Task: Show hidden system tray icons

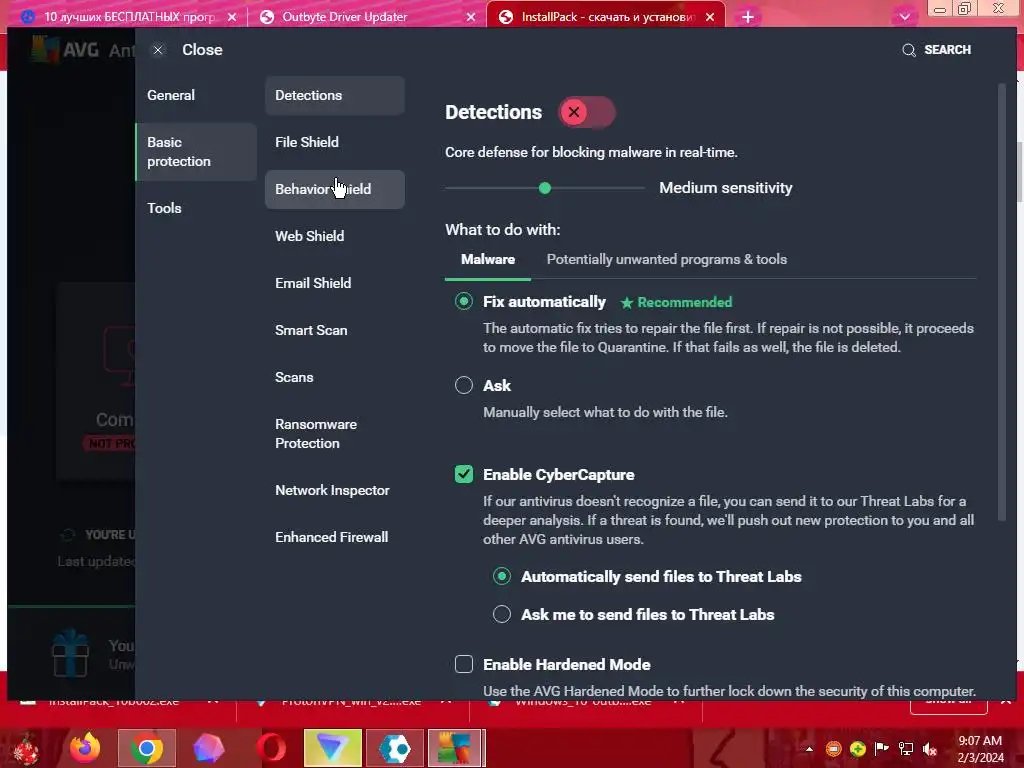Action: pyautogui.click(x=809, y=749)
